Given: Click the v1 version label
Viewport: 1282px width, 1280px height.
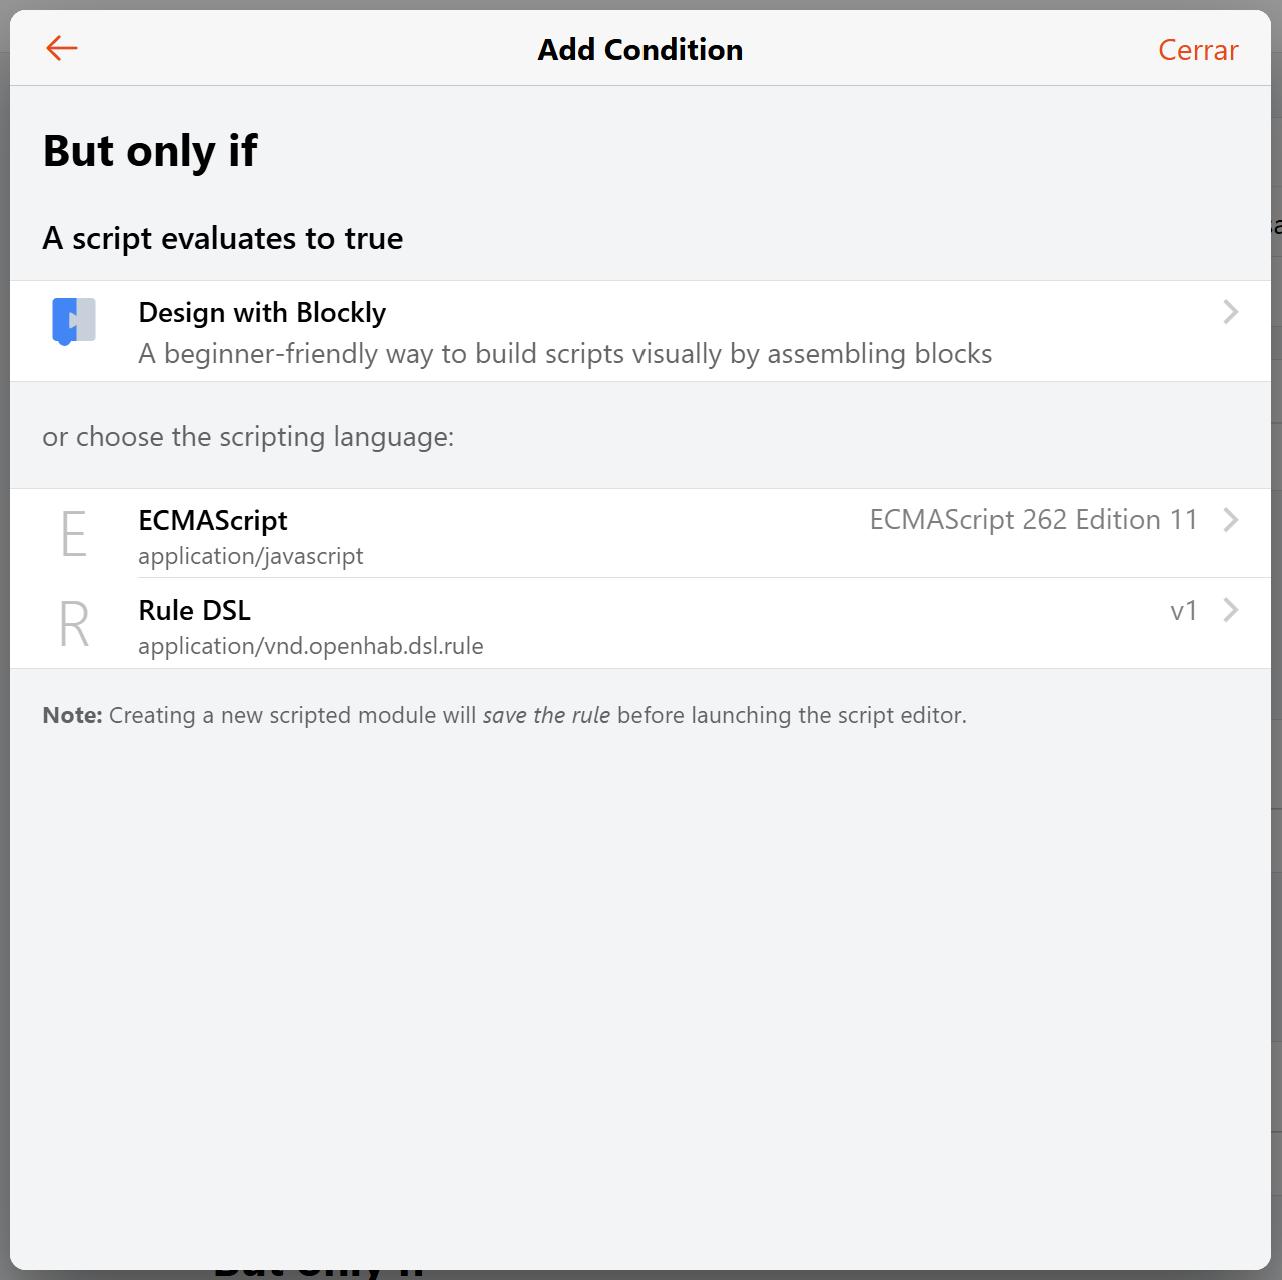Looking at the screenshot, I should 1183,611.
